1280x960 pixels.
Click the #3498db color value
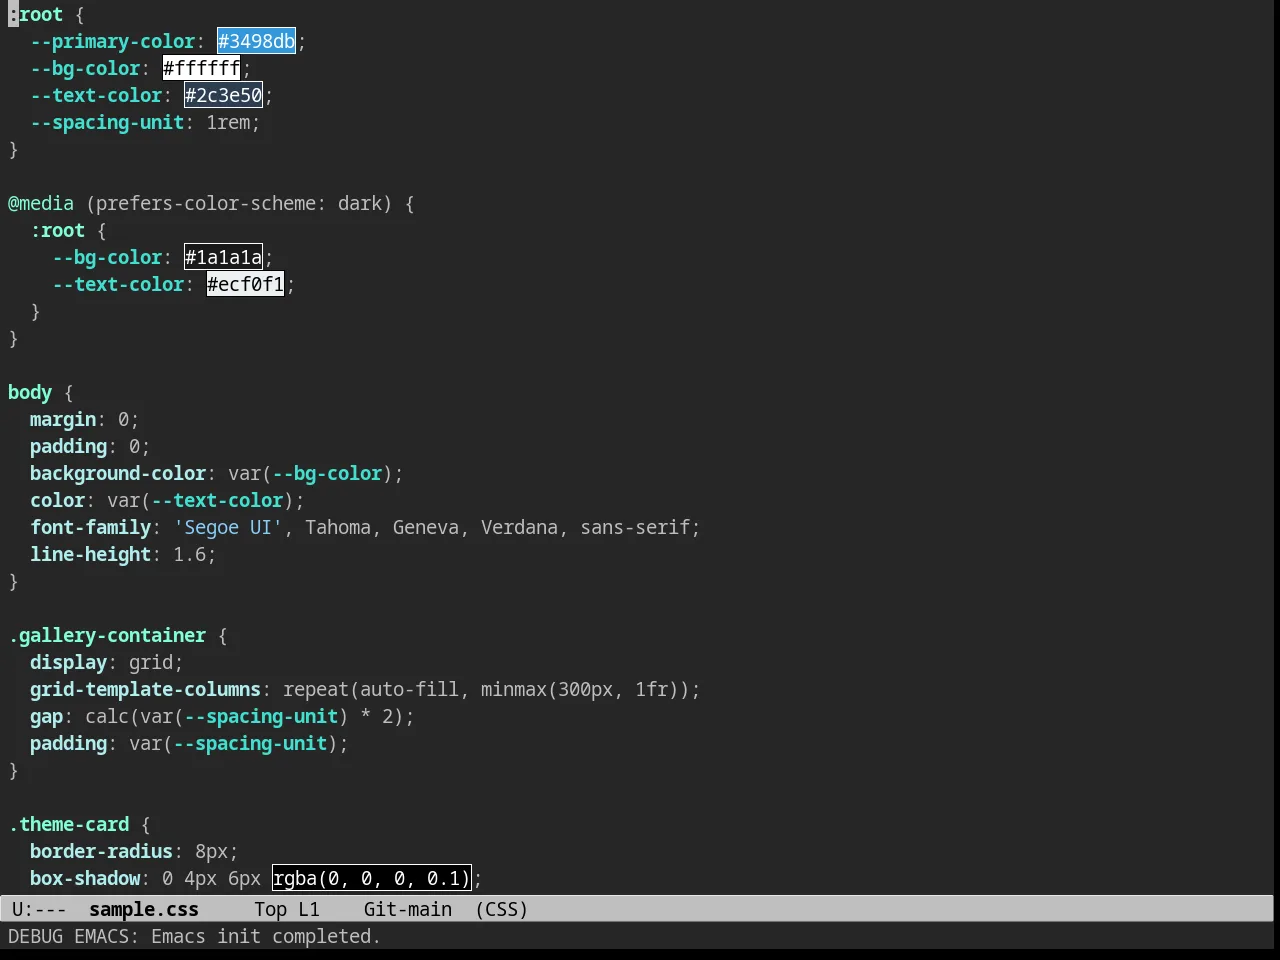pyautogui.click(x=256, y=41)
